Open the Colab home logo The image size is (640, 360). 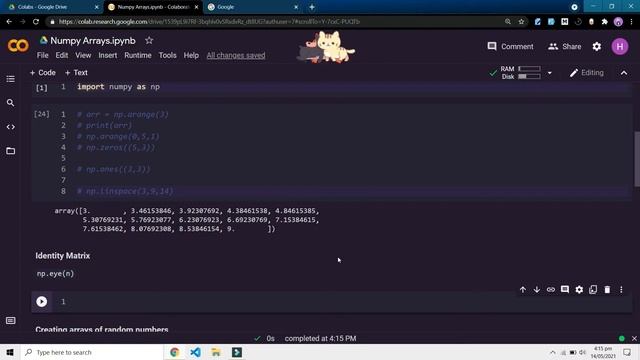coord(18,45)
